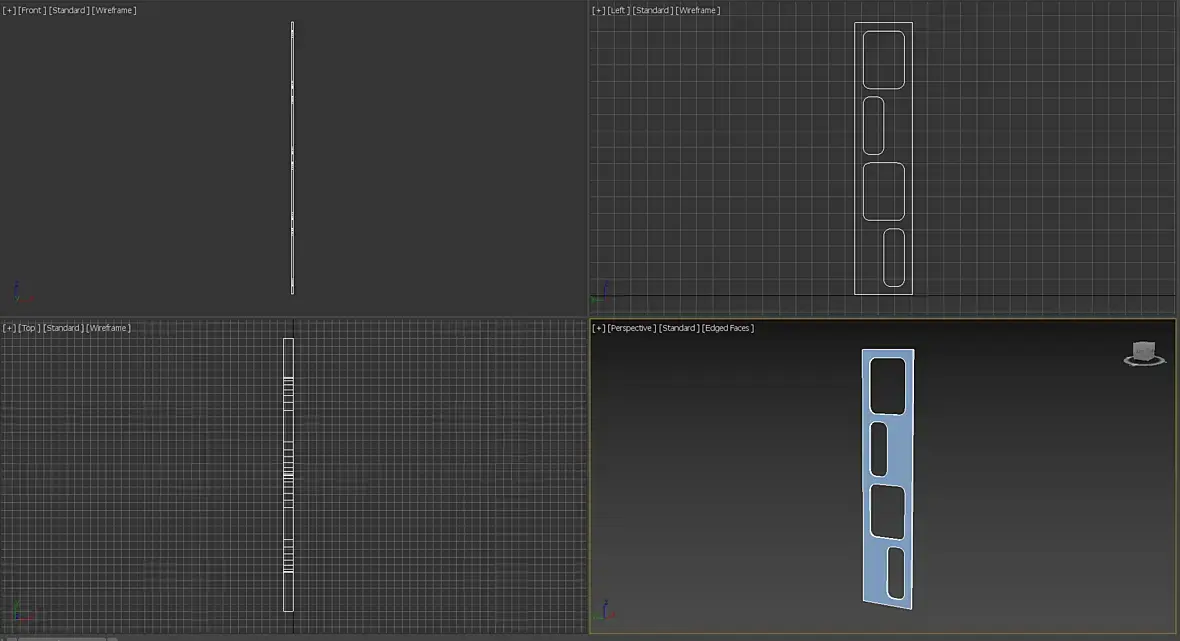Viewport: 1180px width, 641px height.
Task: Select the thin object in Front viewport
Action: [x=293, y=158]
